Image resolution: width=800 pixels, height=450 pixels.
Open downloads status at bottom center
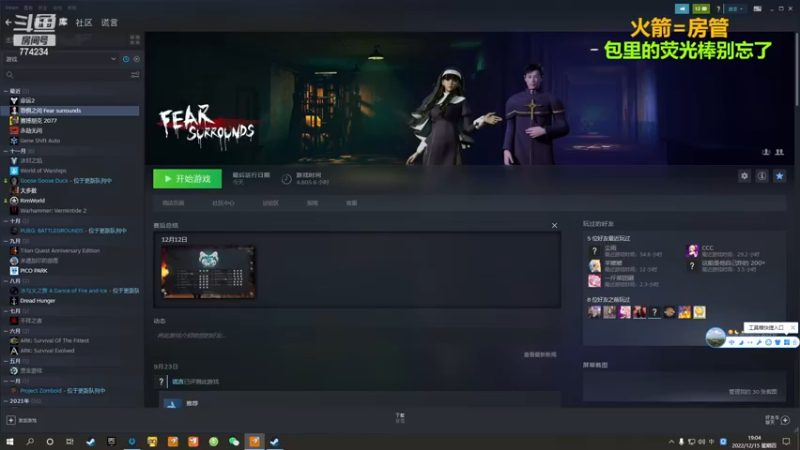(x=400, y=418)
